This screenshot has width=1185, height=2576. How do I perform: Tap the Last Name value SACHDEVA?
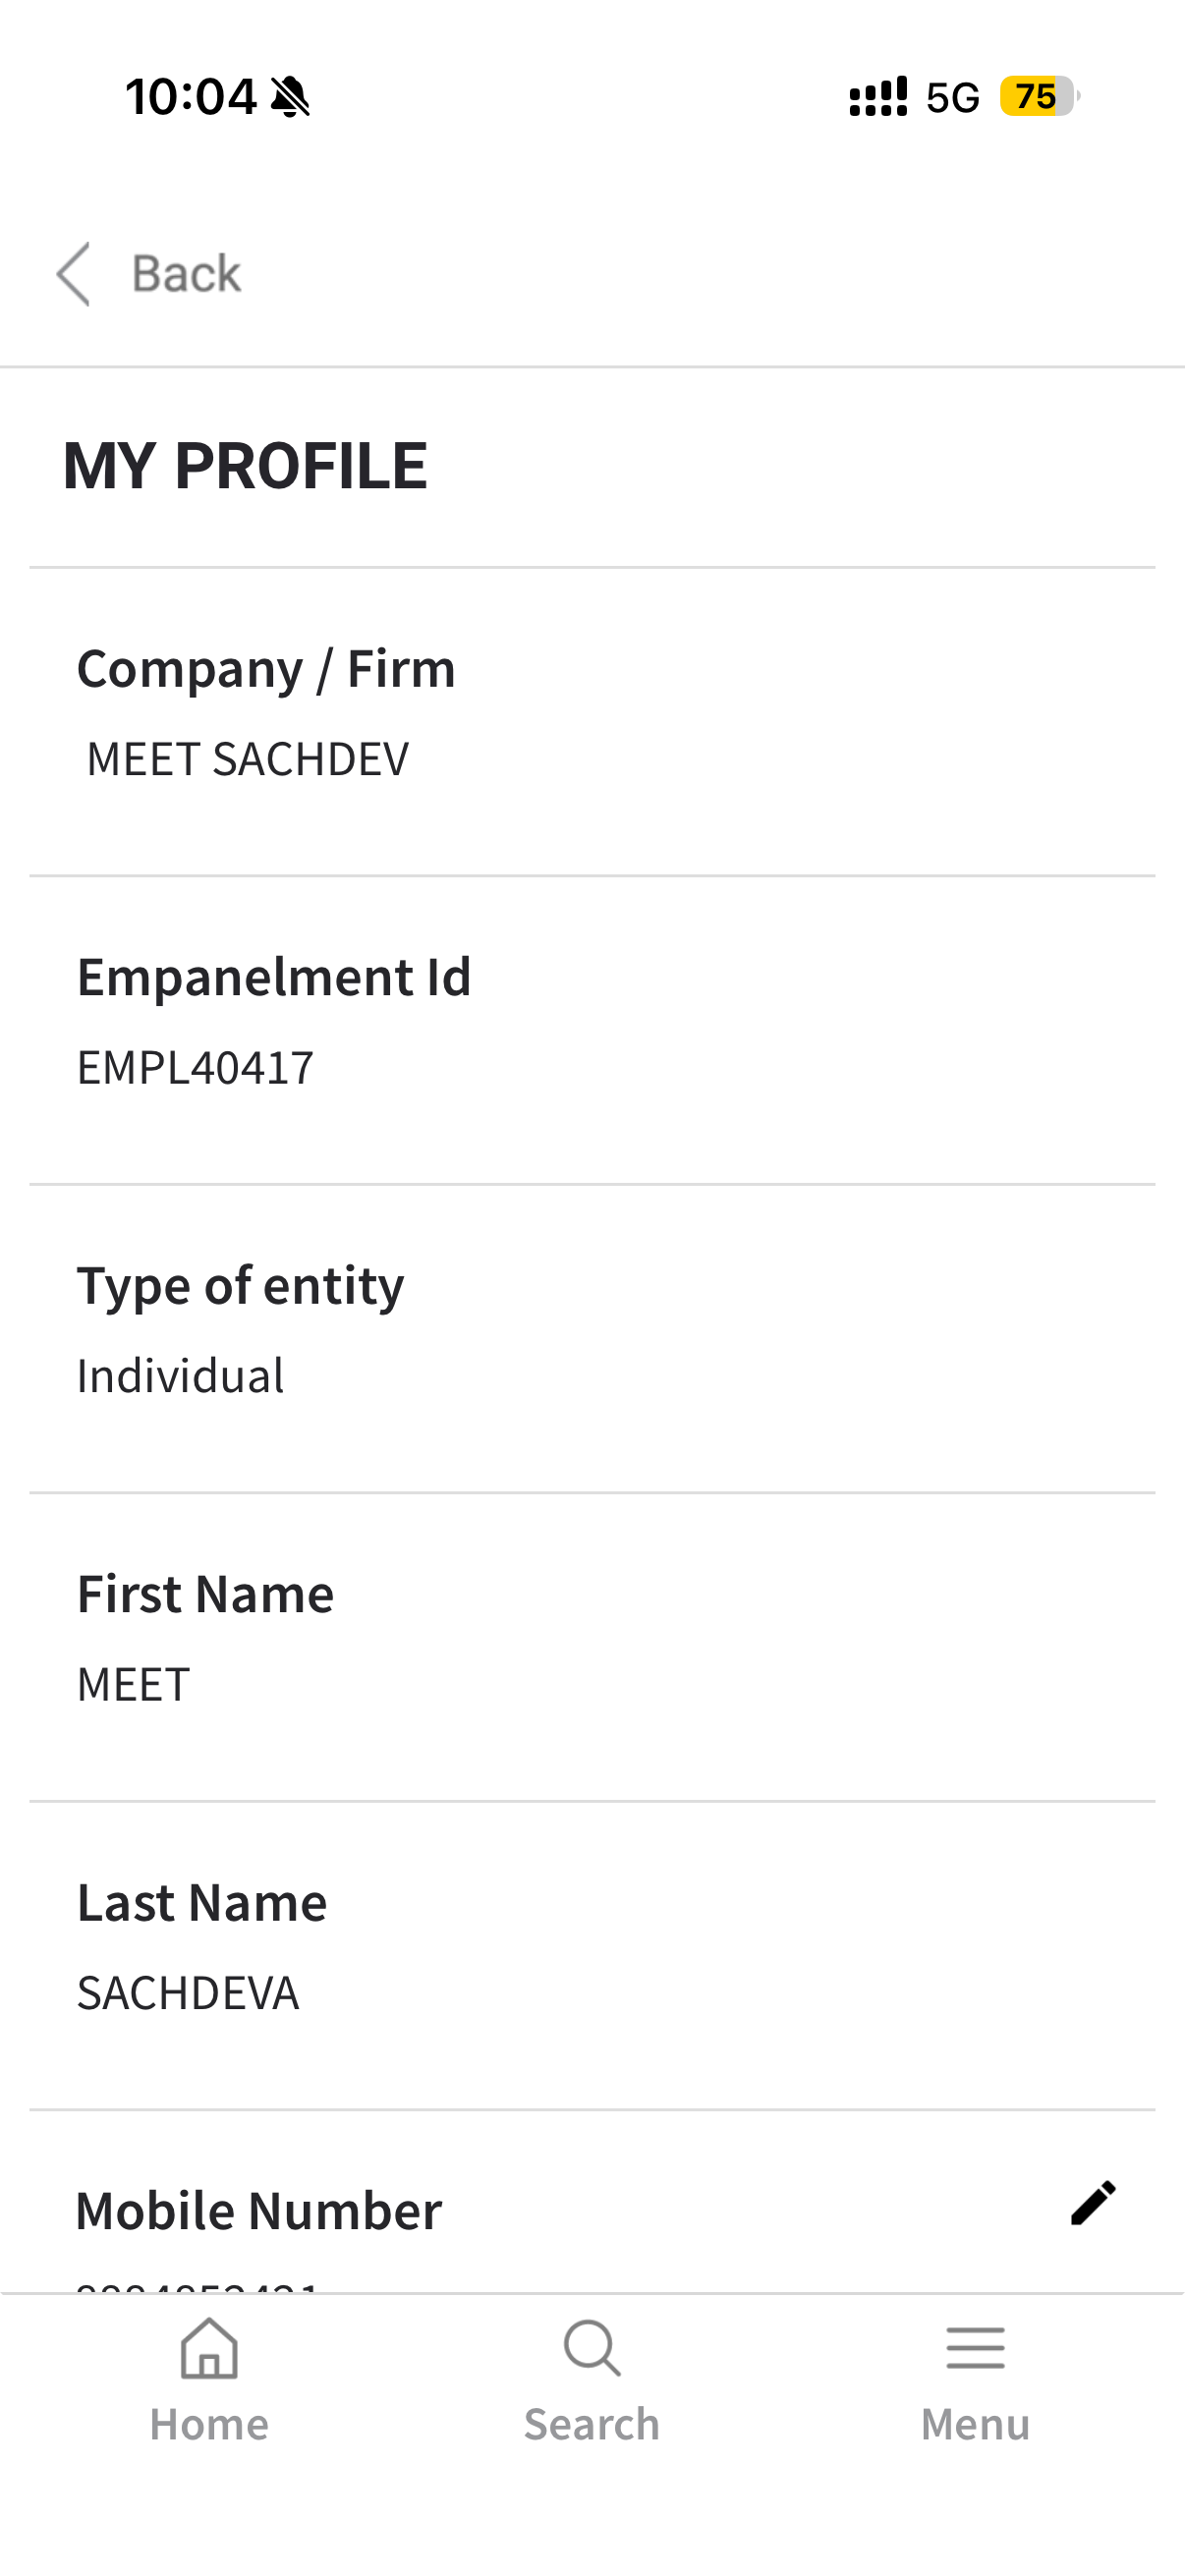coord(188,1993)
